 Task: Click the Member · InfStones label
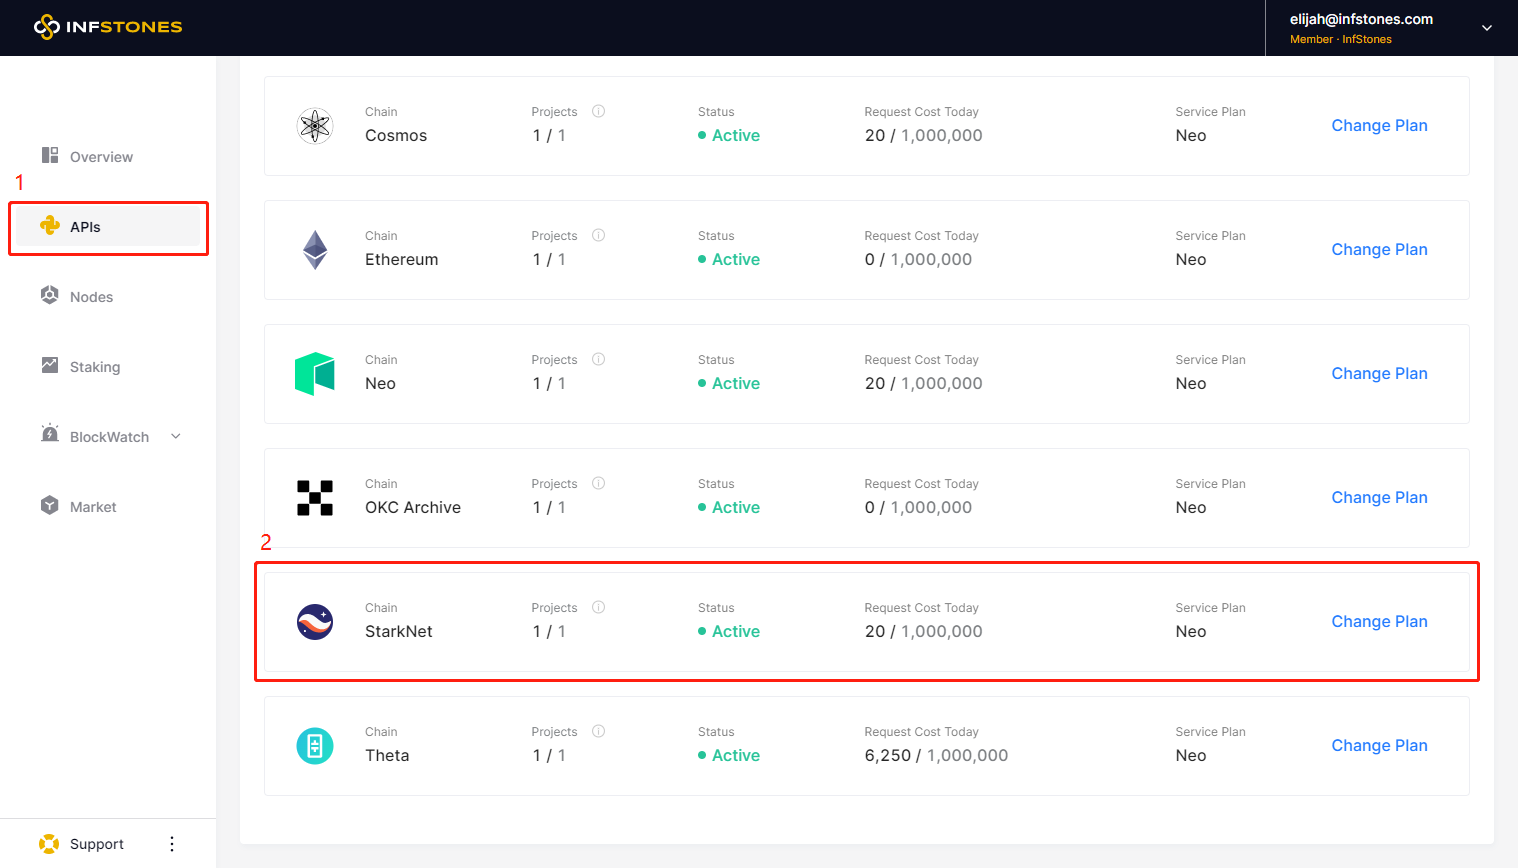coord(1340,39)
